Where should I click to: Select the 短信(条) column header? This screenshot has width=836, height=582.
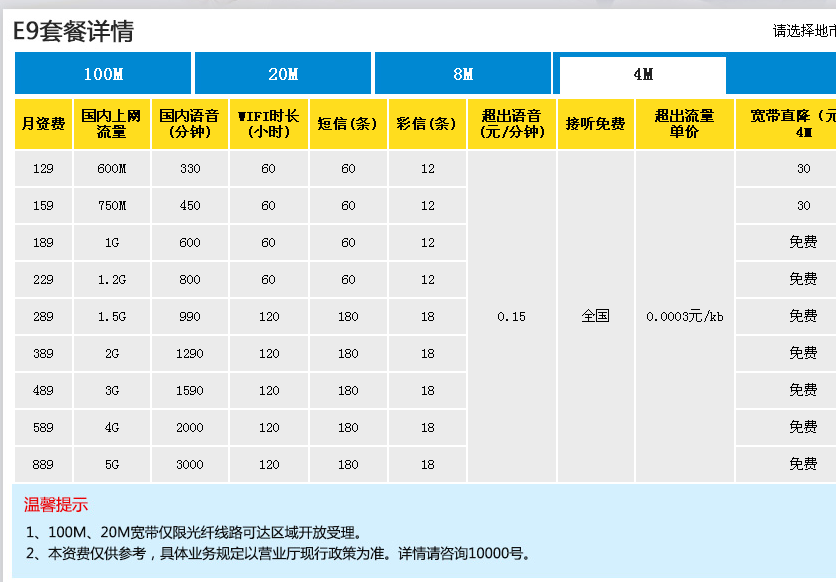click(347, 124)
